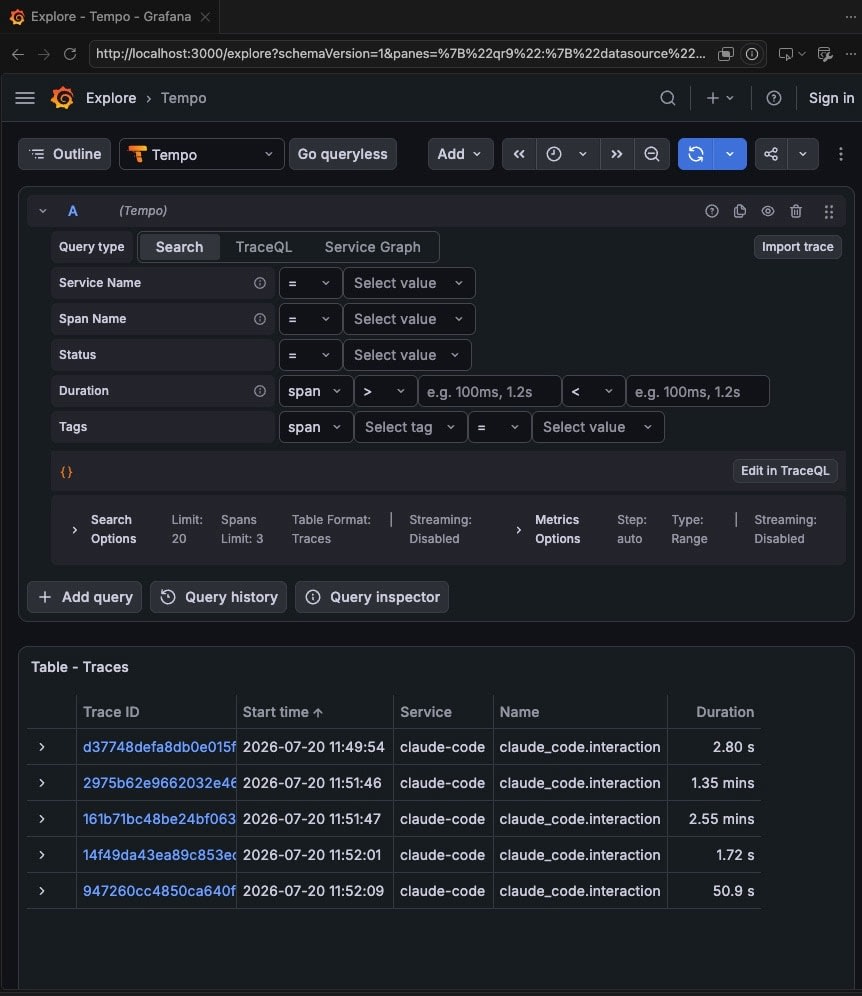
Task: Open refresh interval dropdown arrow
Action: 730,154
